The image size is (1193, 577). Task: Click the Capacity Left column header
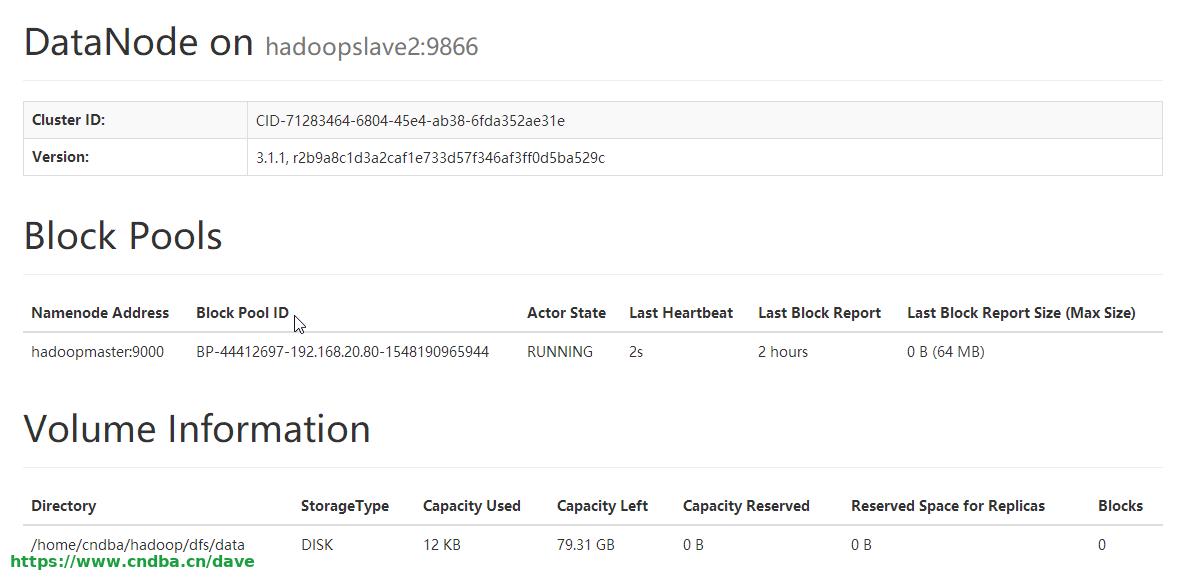[603, 506]
